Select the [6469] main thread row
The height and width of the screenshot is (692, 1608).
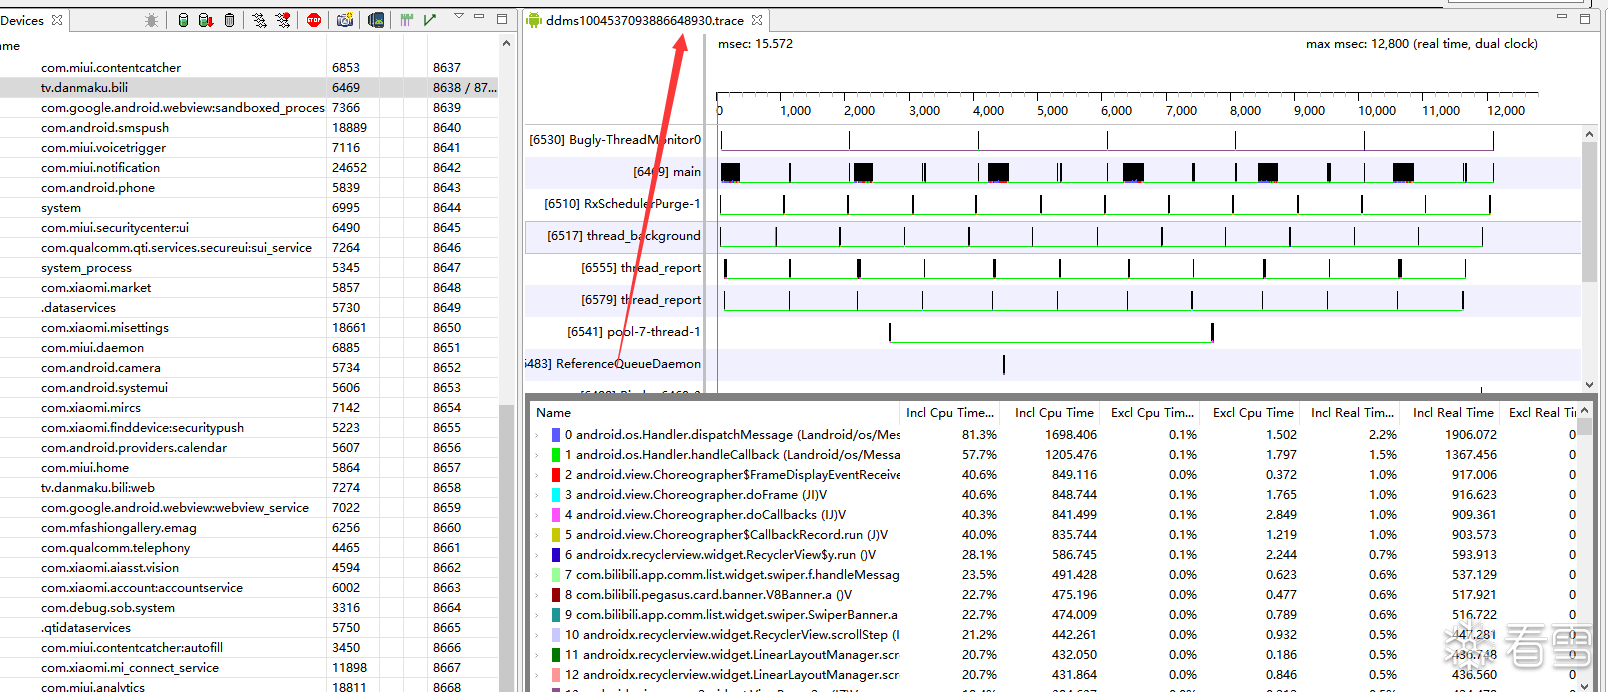tap(667, 172)
